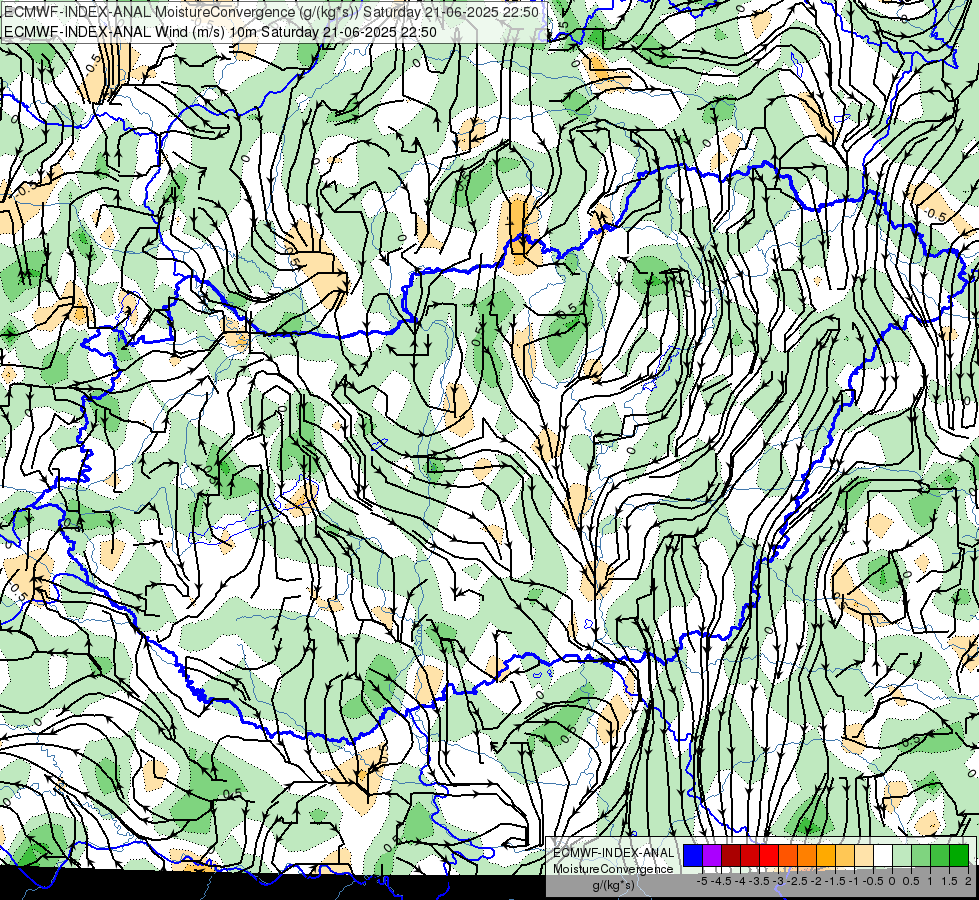This screenshot has width=979, height=900.
Task: Select the white legend swatch
Action: (x=883, y=855)
